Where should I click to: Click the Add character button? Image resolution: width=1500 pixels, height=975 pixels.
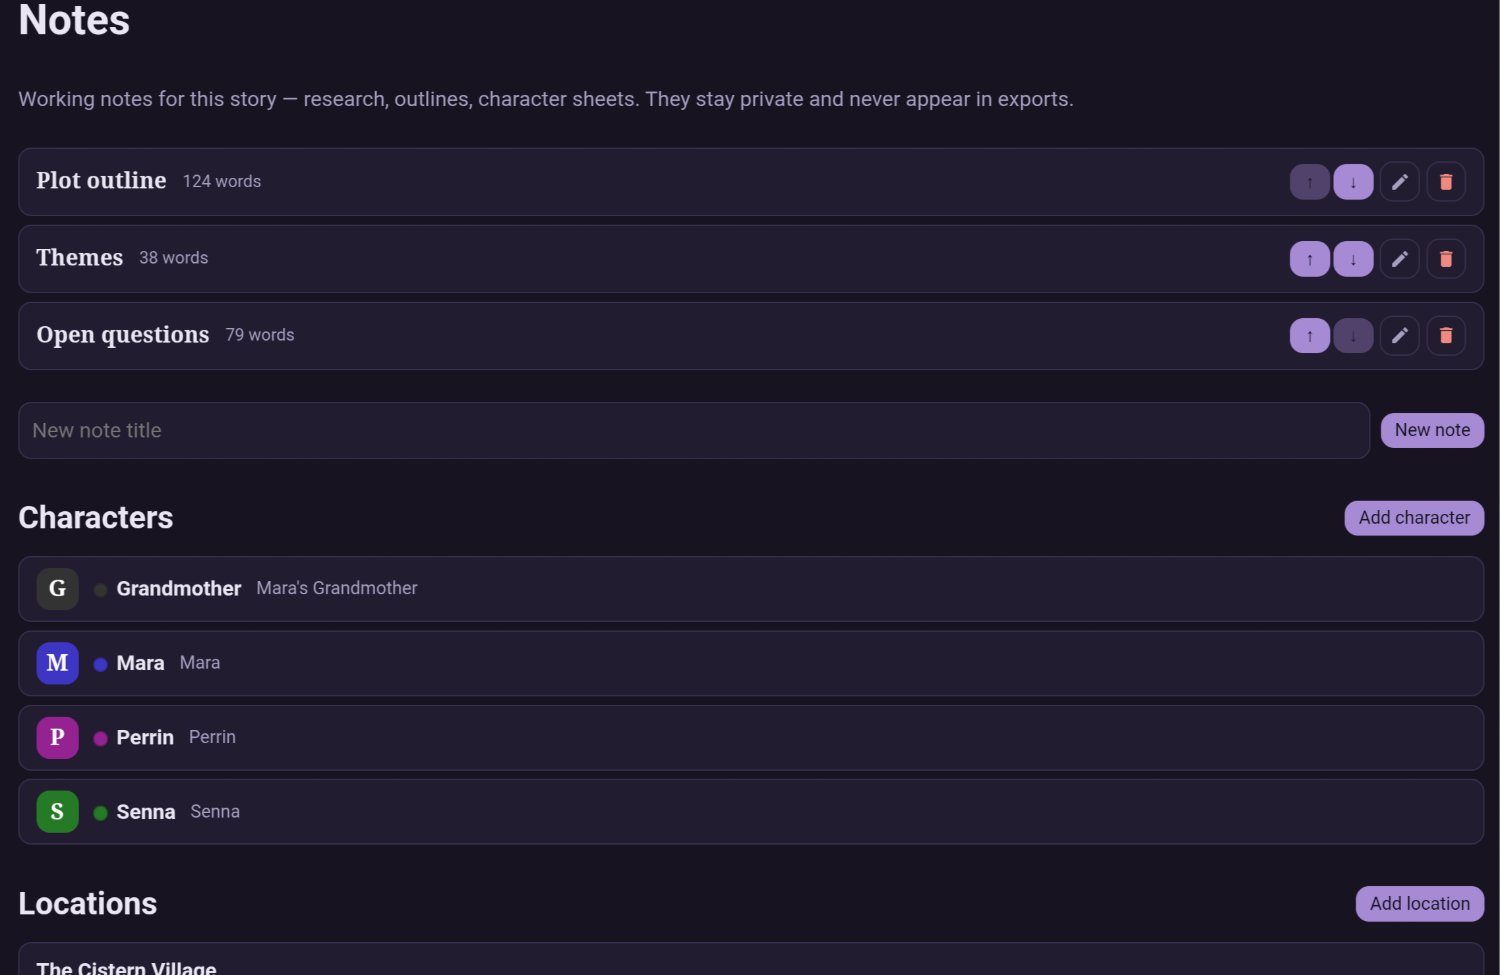coord(1414,518)
